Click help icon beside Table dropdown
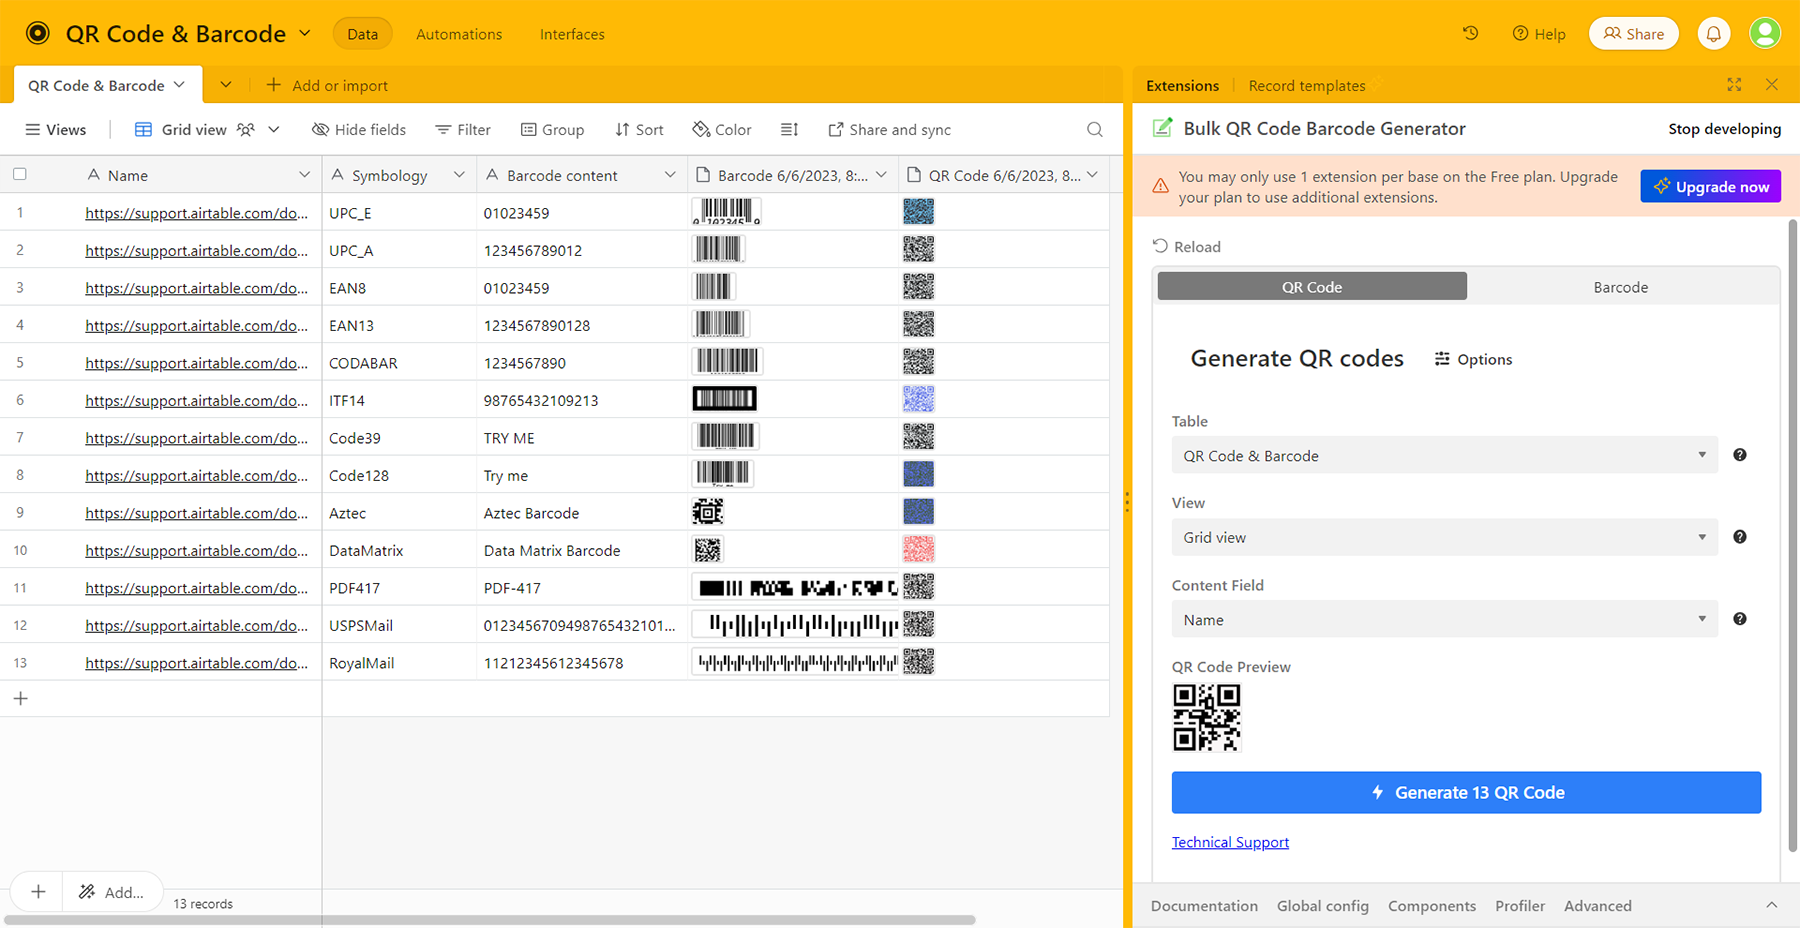Viewport: 1800px width, 928px height. point(1740,455)
